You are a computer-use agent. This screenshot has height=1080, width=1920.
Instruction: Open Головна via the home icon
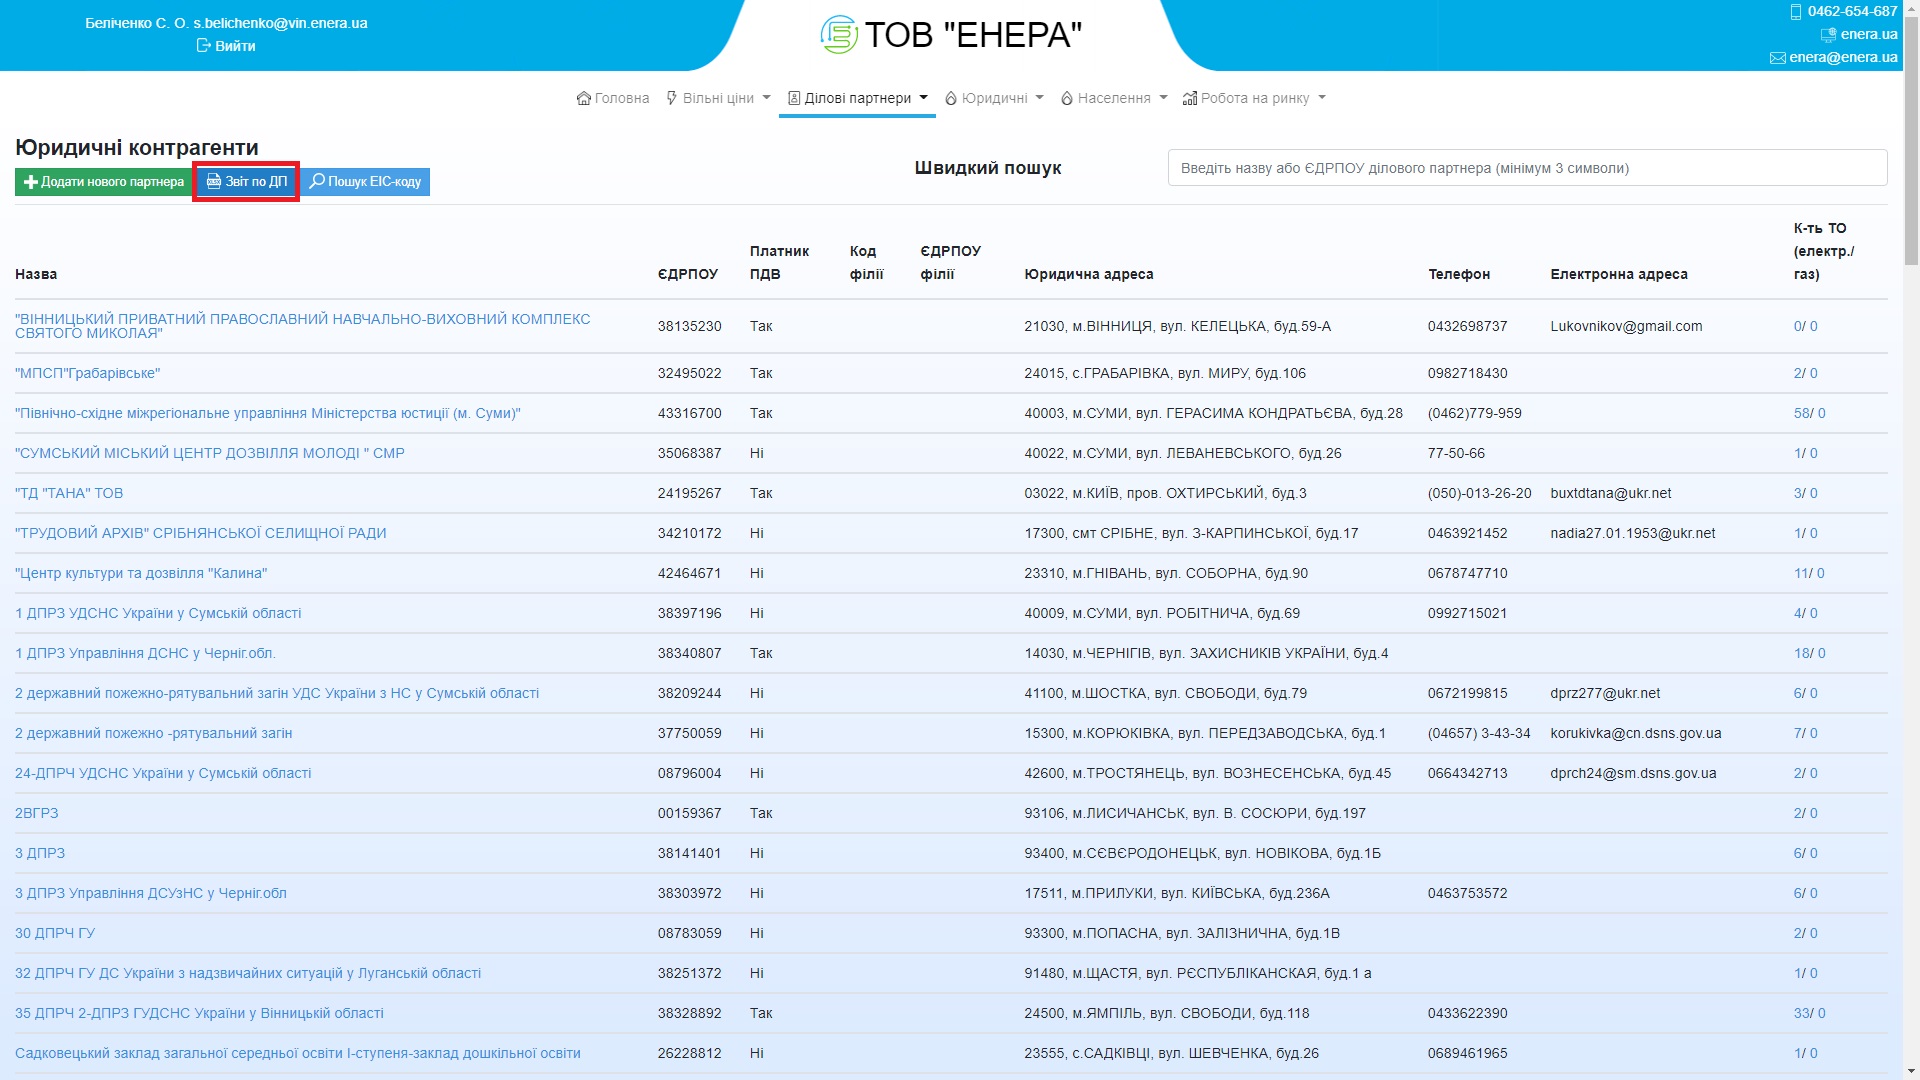(584, 98)
